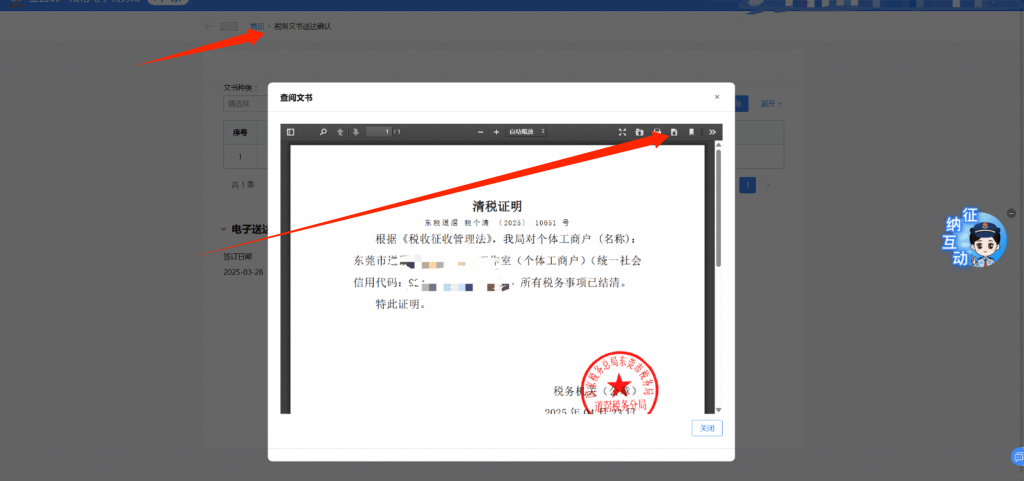Click the 首页 breadcrumb link
Screen dimensions: 1024x481
[257, 26]
